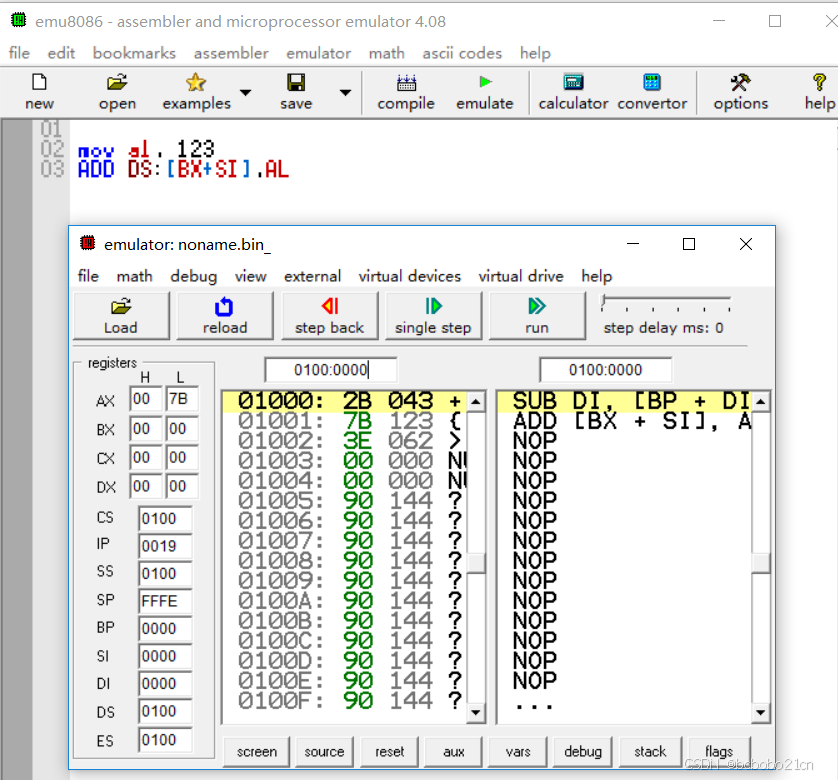Screen dimensions: 838x780
Task: Click the DS register field
Action: [x=165, y=711]
